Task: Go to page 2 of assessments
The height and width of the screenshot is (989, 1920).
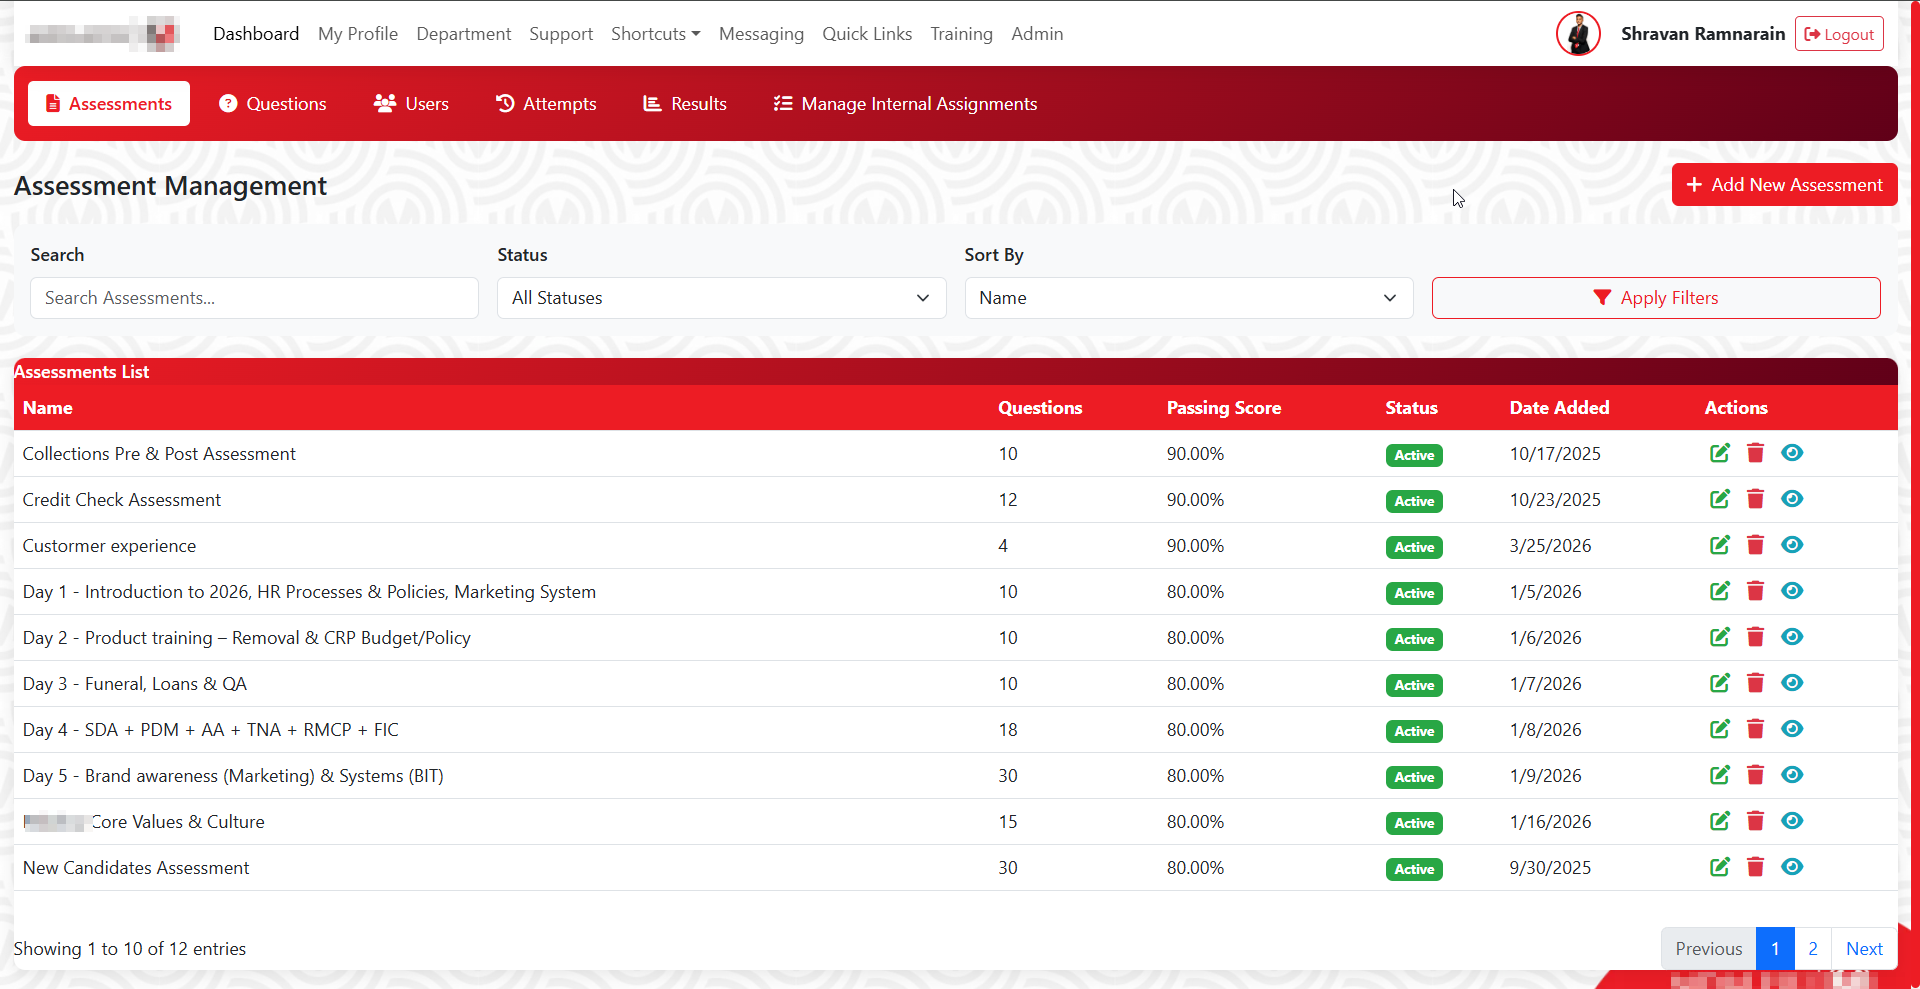Action: 1813,949
